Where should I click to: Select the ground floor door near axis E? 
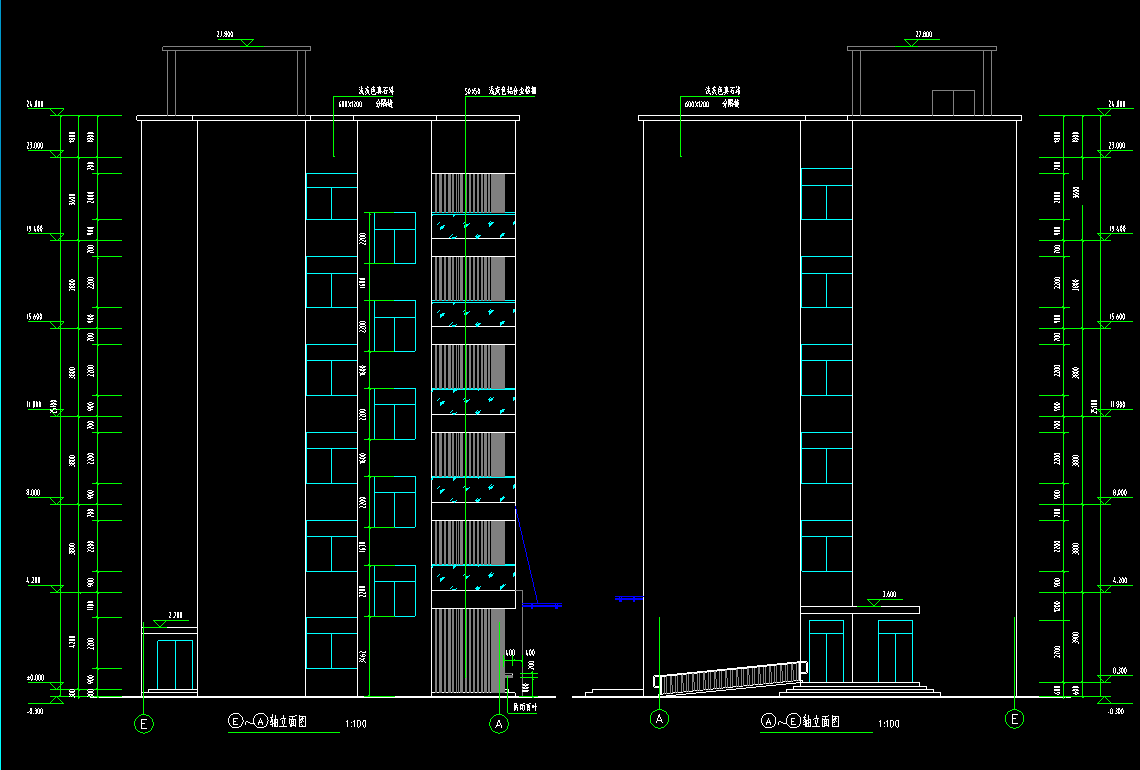175,664
